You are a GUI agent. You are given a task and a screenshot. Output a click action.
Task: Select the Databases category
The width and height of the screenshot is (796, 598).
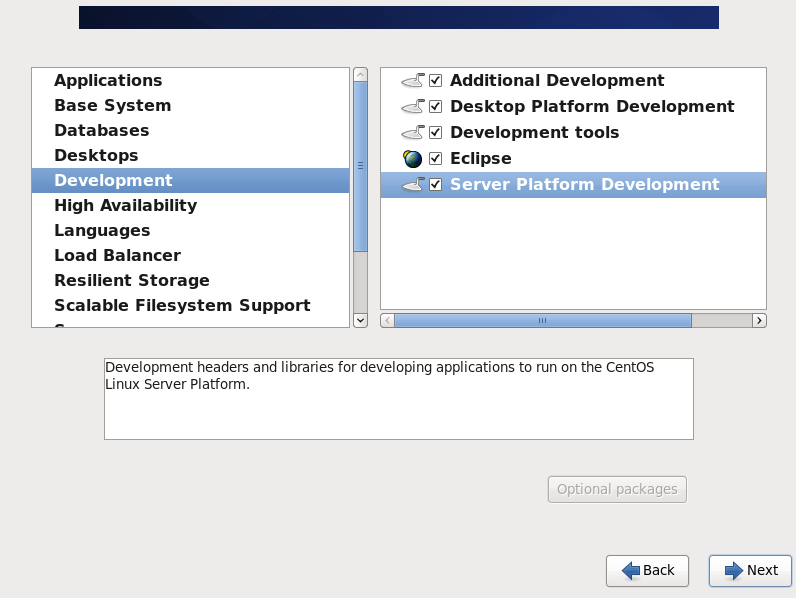(101, 131)
